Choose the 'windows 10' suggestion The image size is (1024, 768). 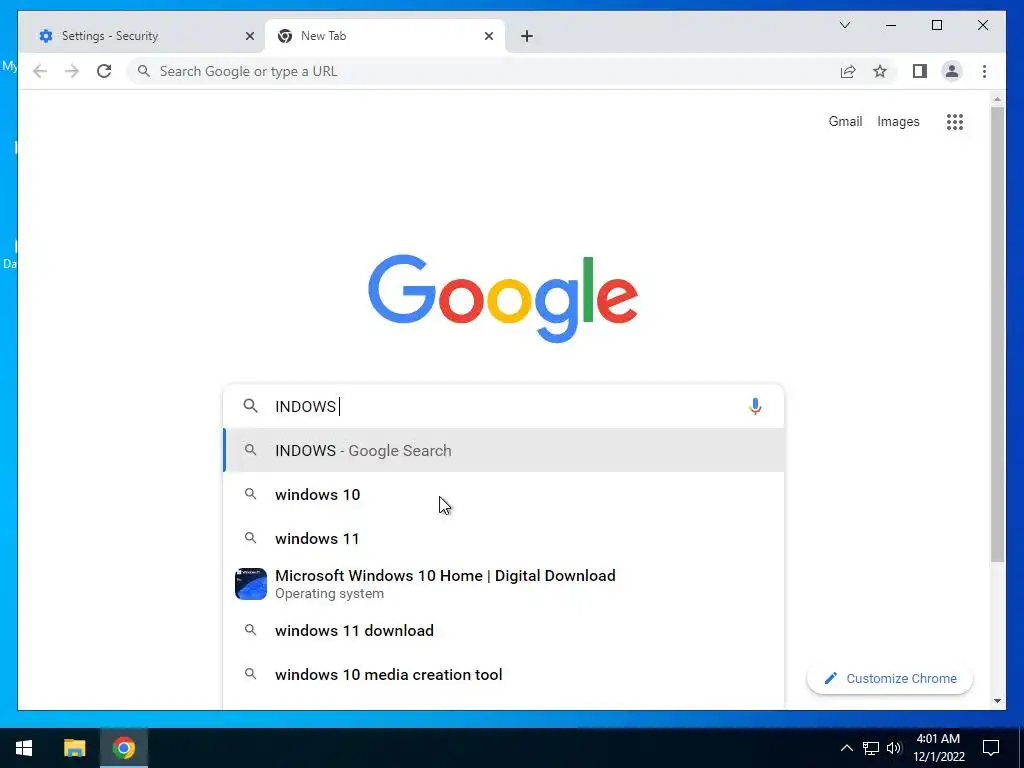[504, 494]
